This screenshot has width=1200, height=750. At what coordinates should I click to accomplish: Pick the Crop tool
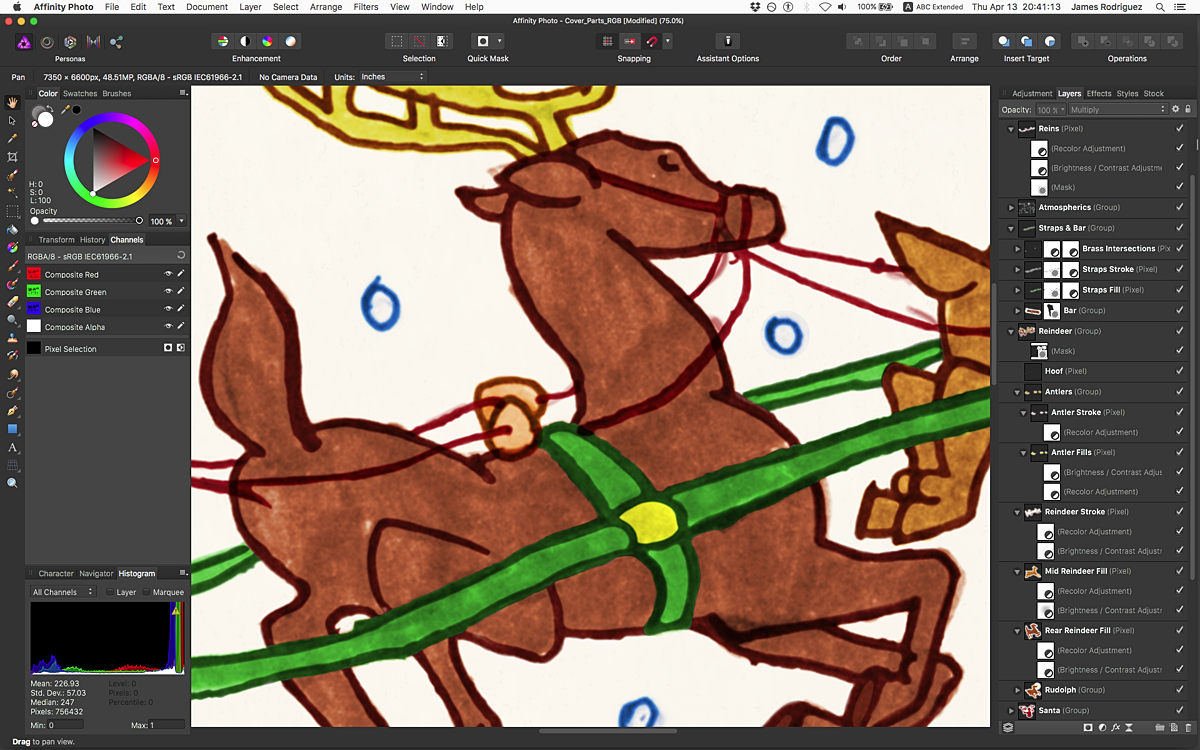tap(13, 157)
